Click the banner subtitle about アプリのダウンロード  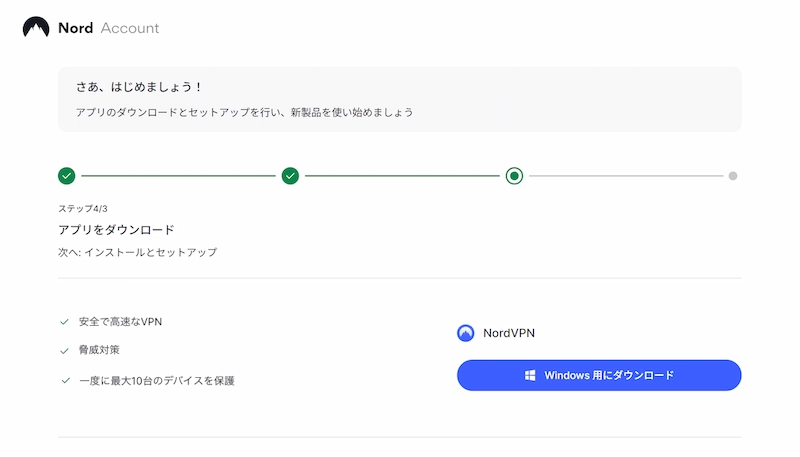[244, 112]
